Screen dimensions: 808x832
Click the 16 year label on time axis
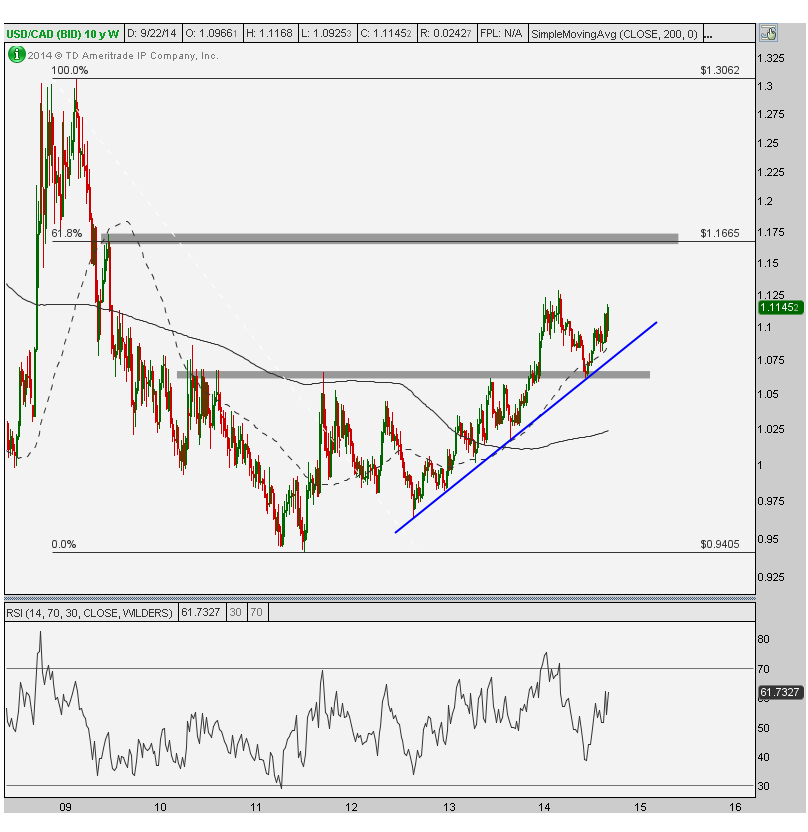coord(735,807)
